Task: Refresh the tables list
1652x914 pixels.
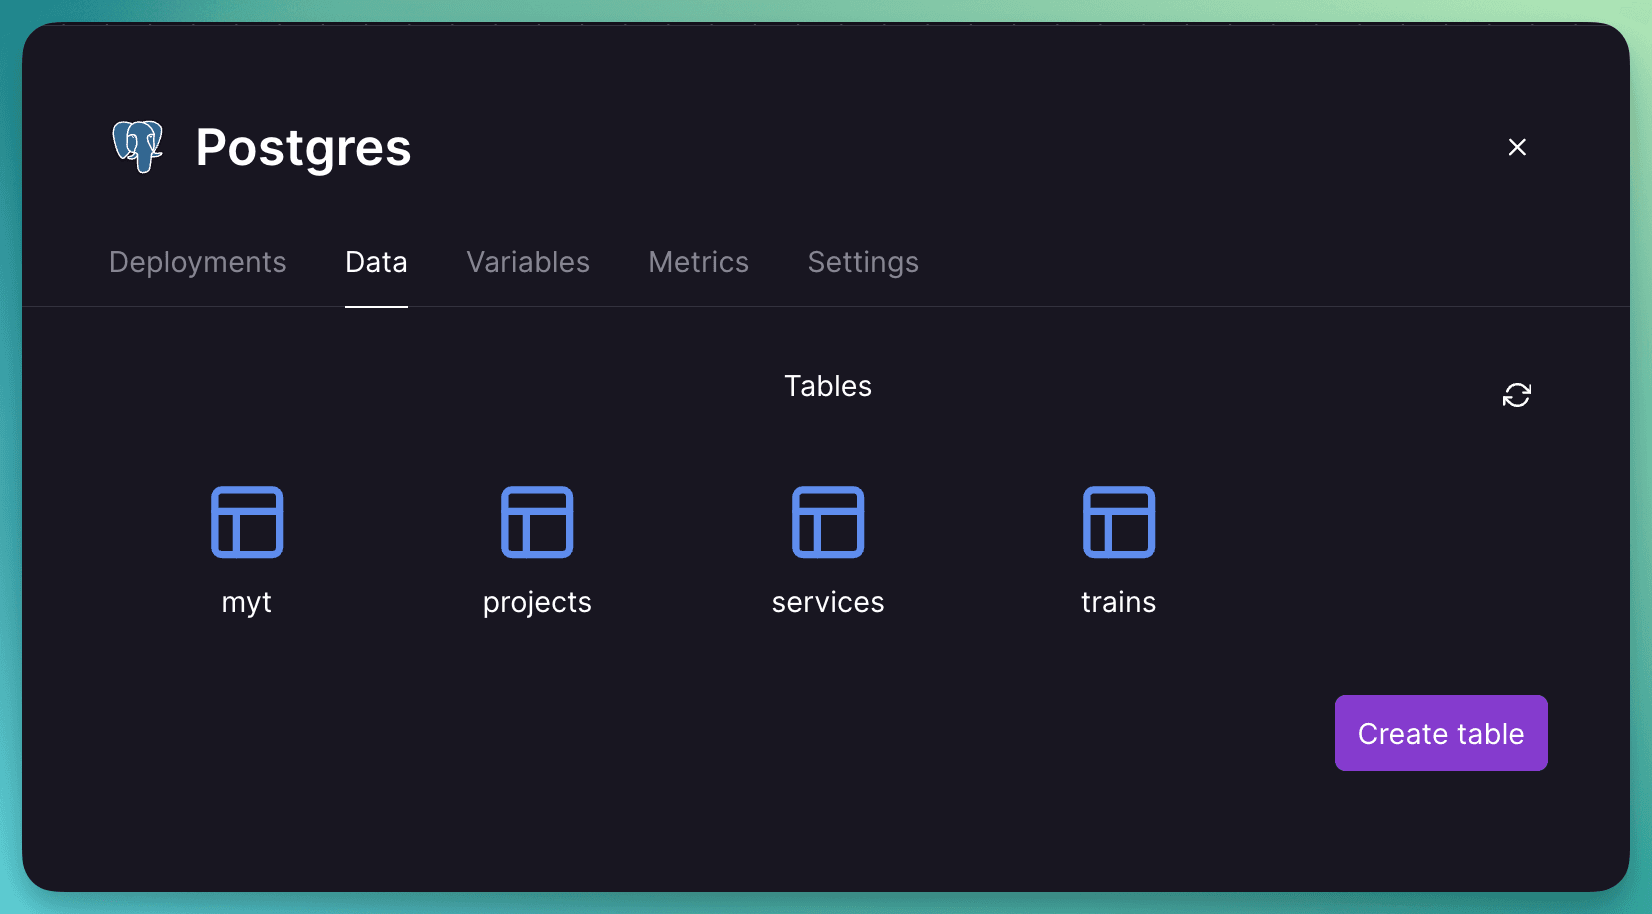Action: [x=1517, y=395]
